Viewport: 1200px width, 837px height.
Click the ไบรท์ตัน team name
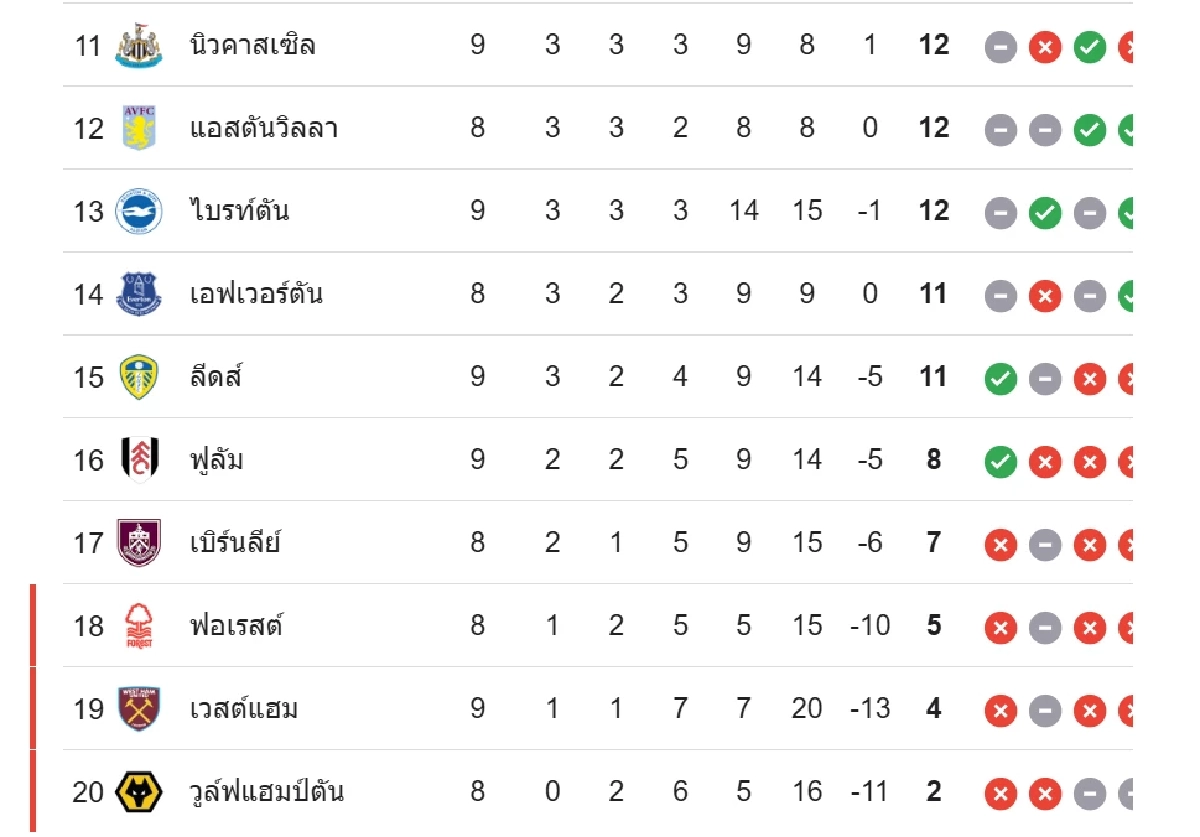coord(239,211)
